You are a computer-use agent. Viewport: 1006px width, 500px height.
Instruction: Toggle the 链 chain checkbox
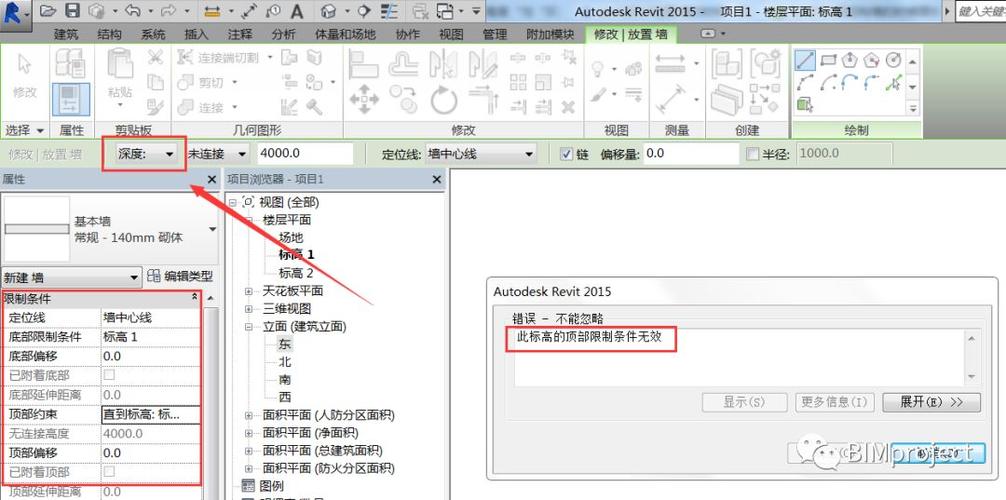pyautogui.click(x=566, y=154)
